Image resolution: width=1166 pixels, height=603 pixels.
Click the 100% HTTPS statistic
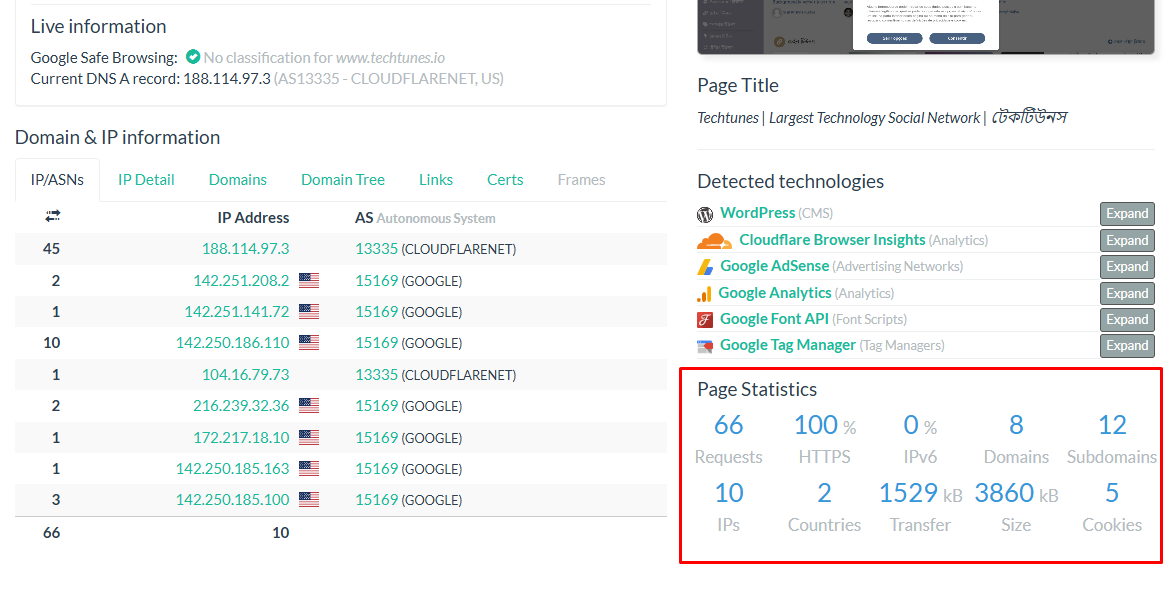click(824, 424)
